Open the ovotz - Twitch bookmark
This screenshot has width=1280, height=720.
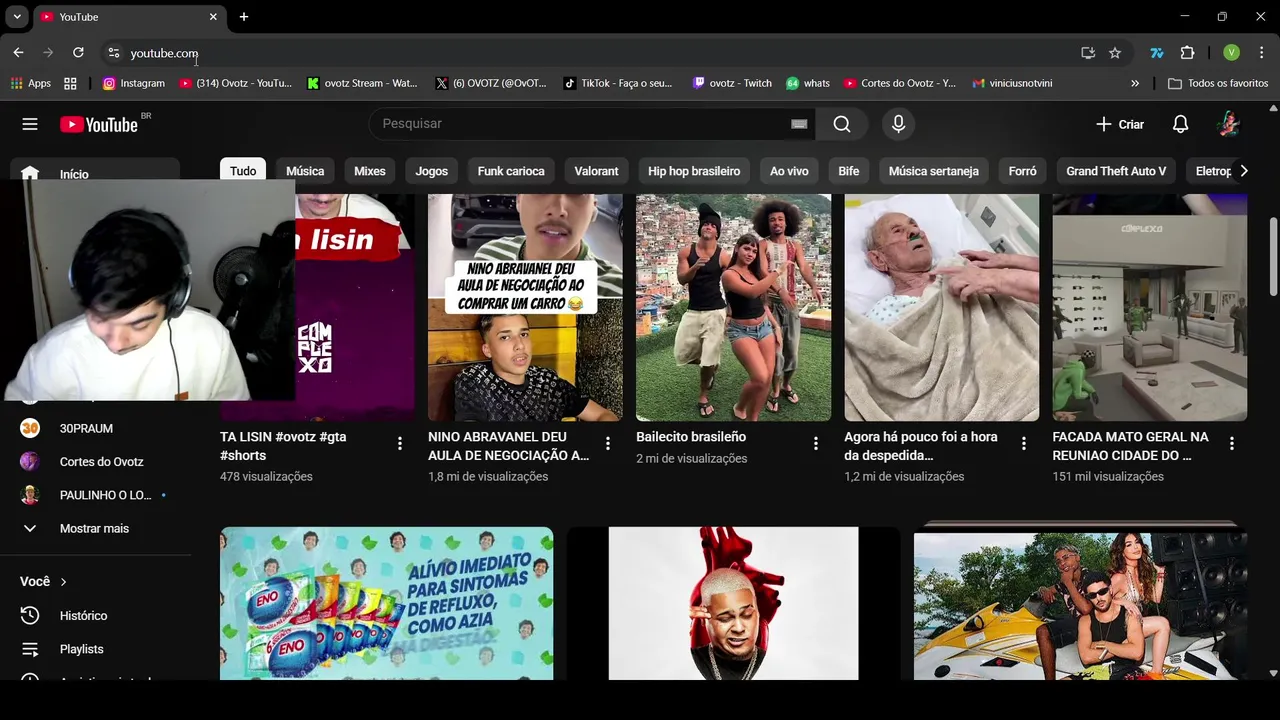click(732, 83)
